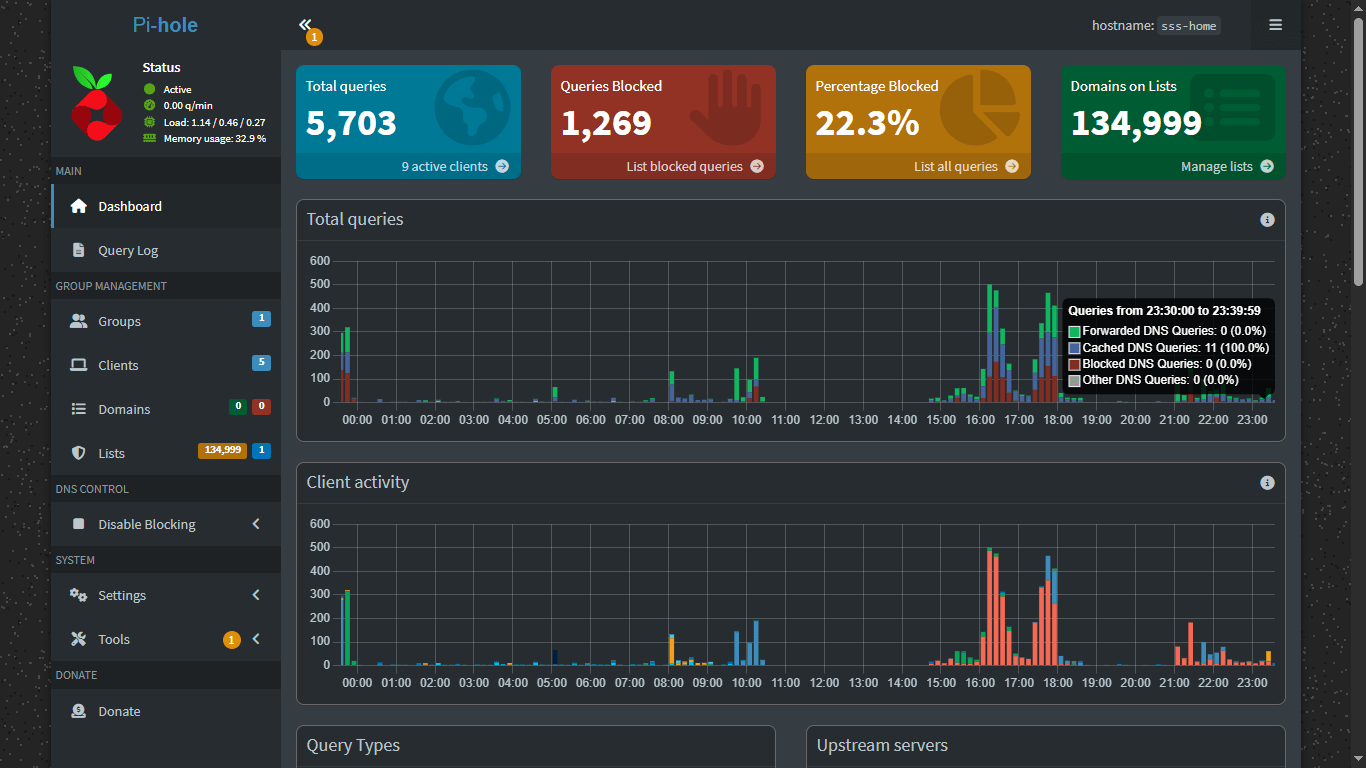
Task: Click the Donate menu link
Action: 166,711
